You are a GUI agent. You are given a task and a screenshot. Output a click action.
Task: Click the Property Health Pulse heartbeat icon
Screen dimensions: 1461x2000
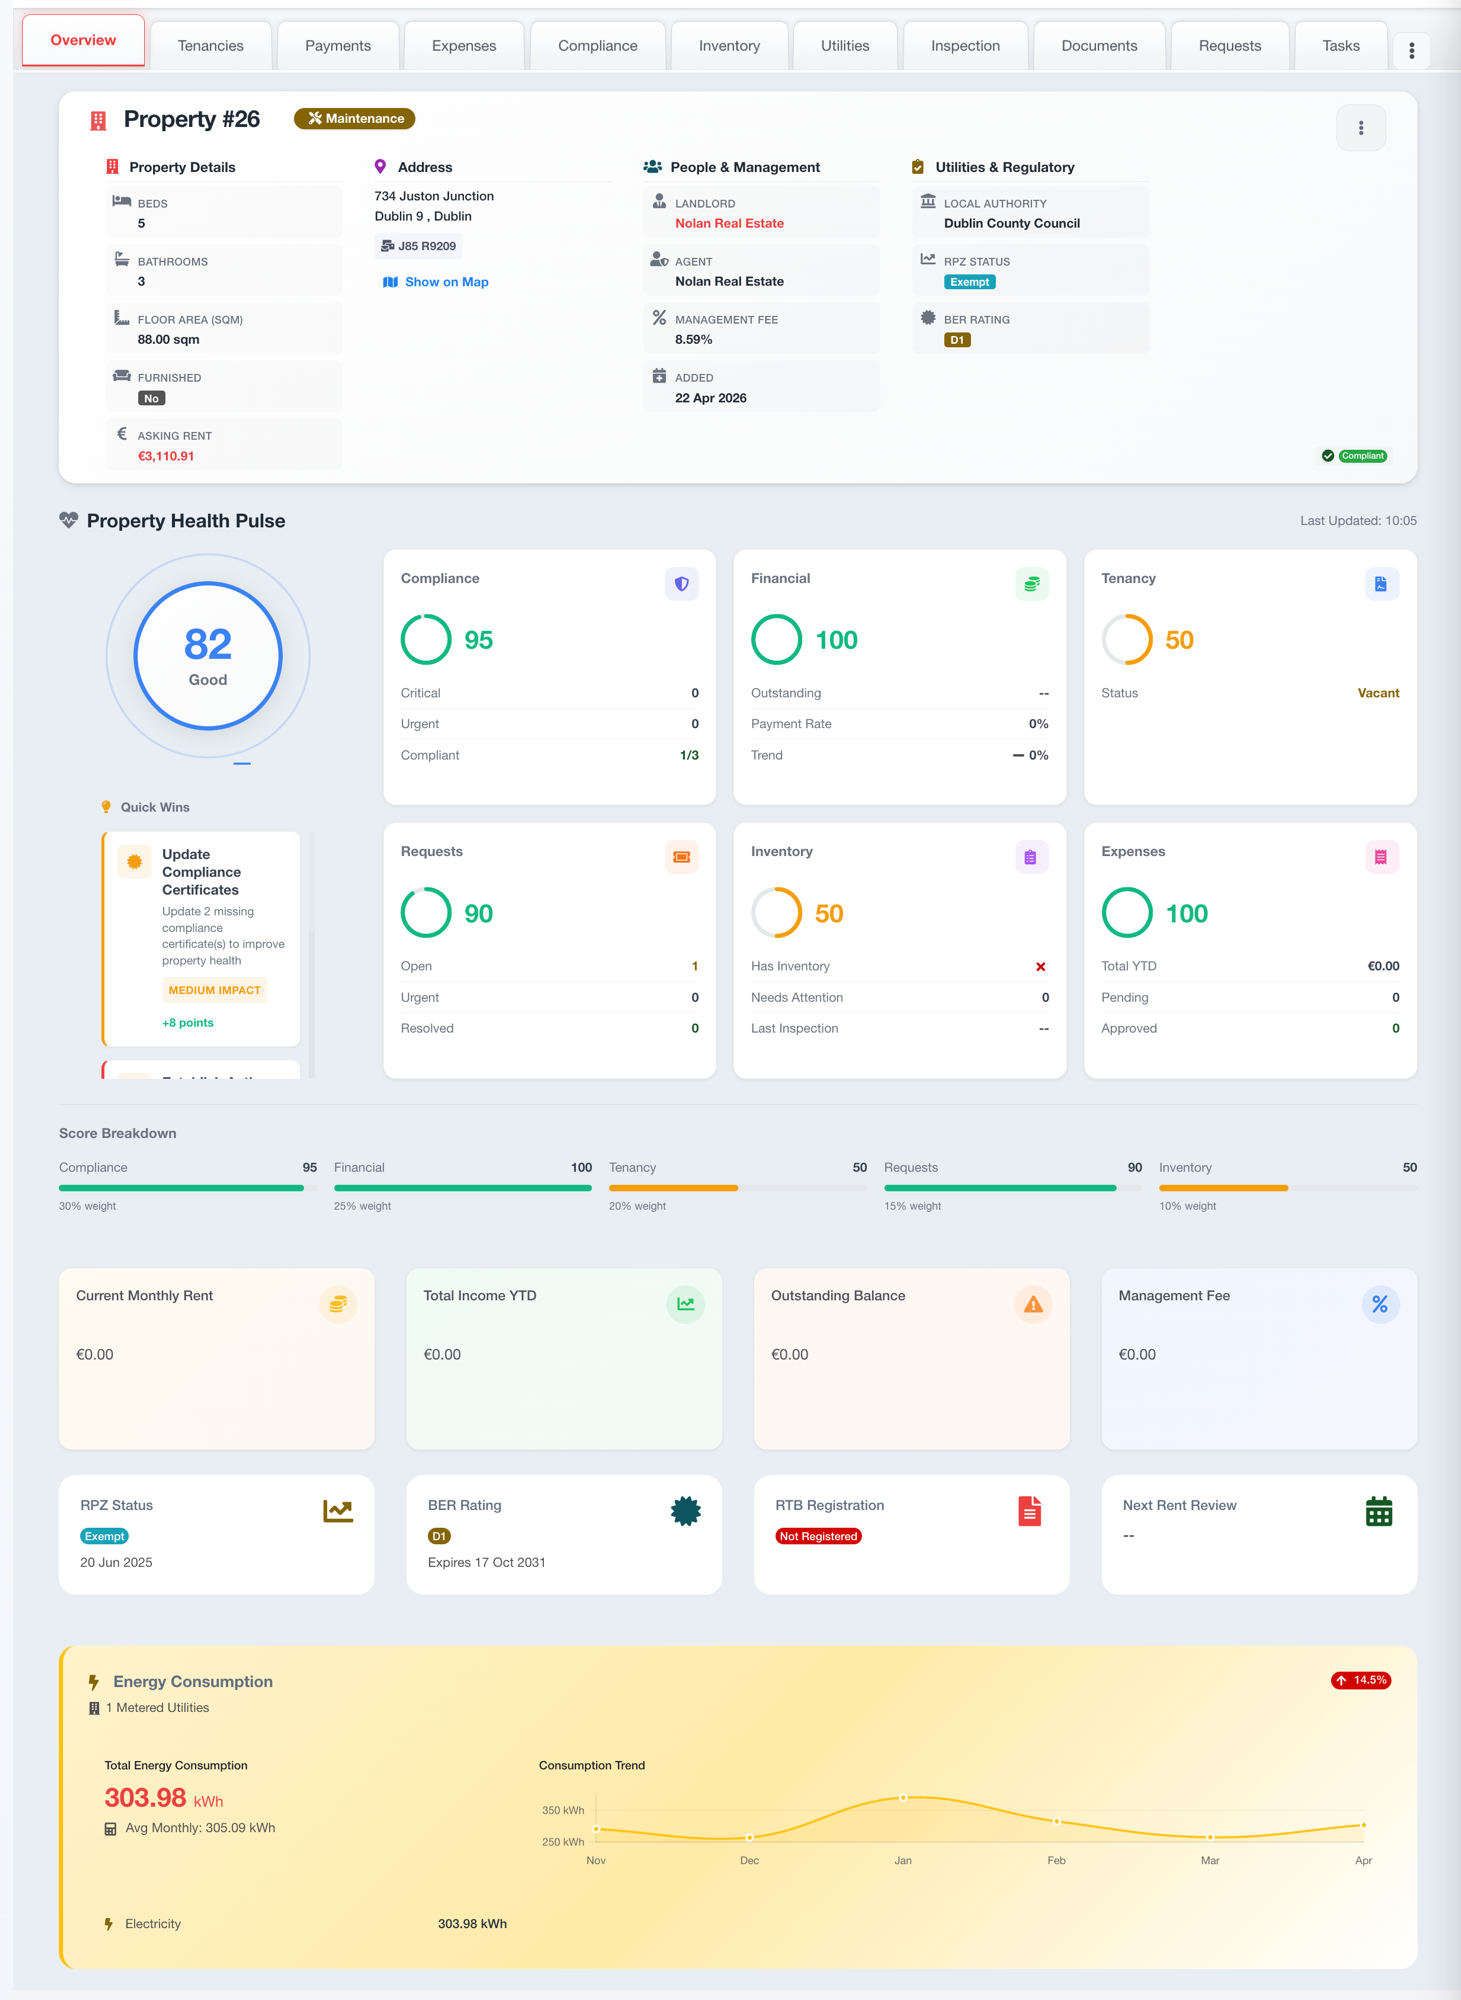click(x=68, y=521)
